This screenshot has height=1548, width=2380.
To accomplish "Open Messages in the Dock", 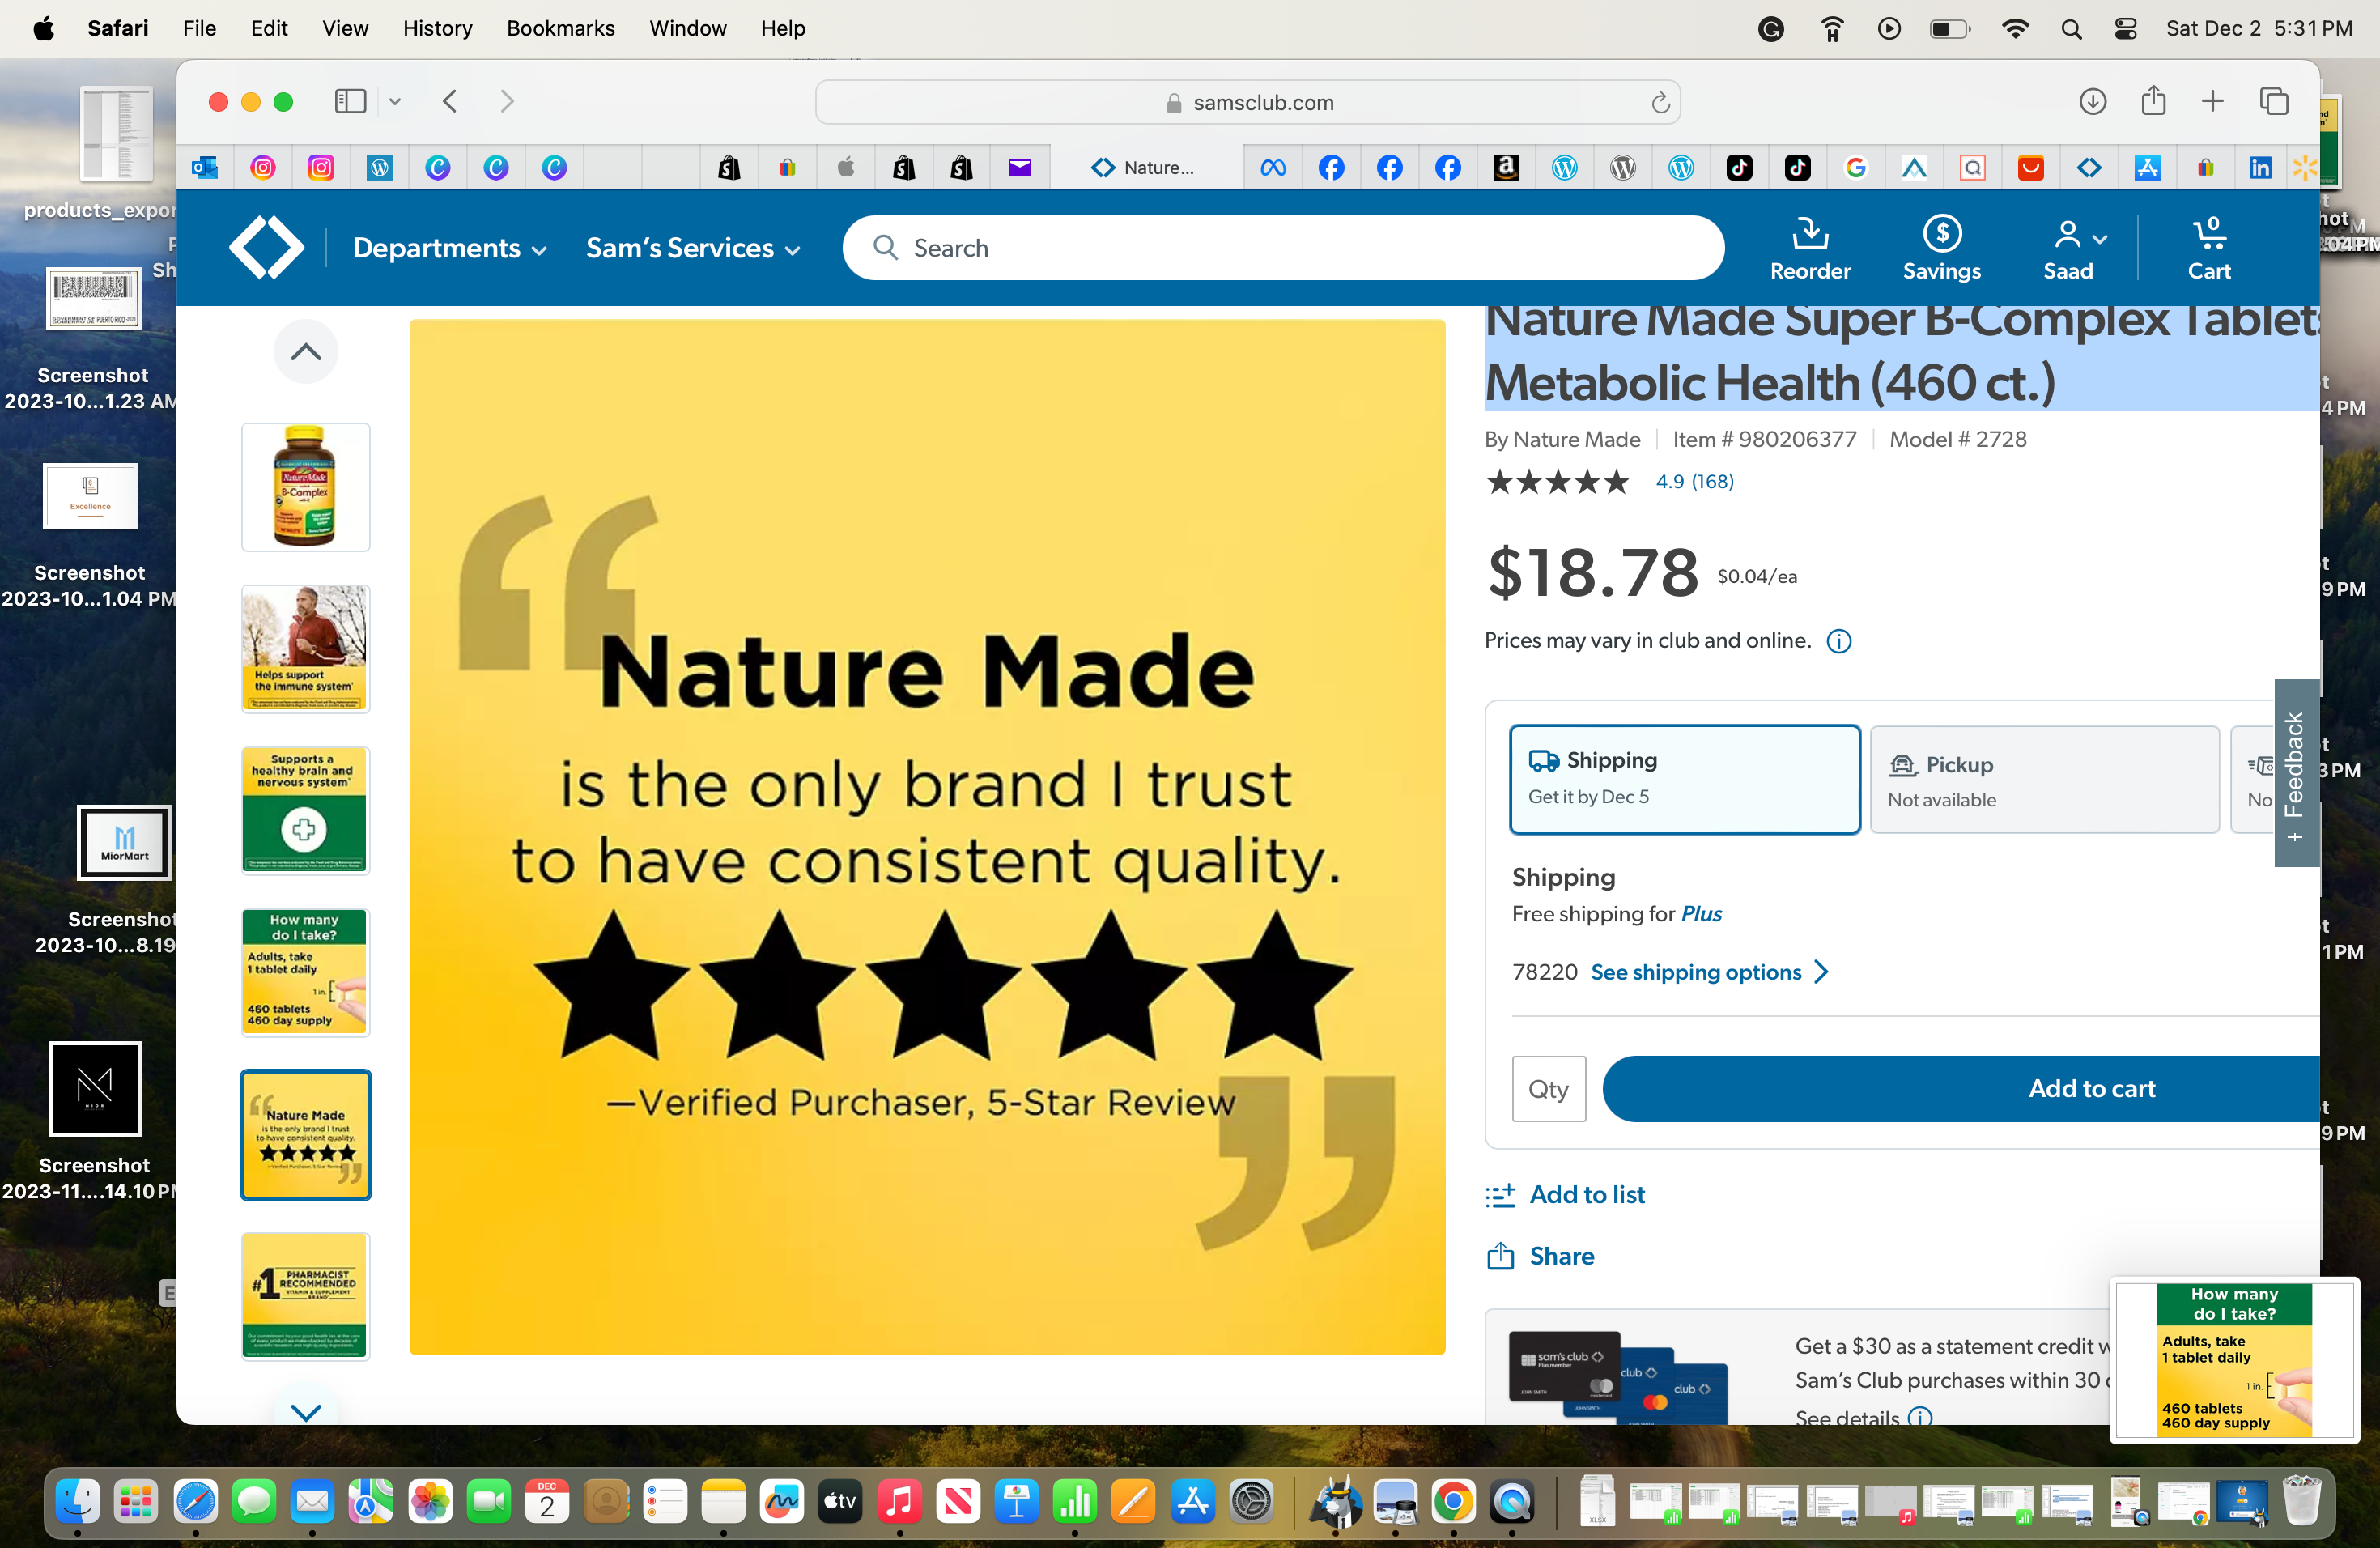I will point(253,1502).
